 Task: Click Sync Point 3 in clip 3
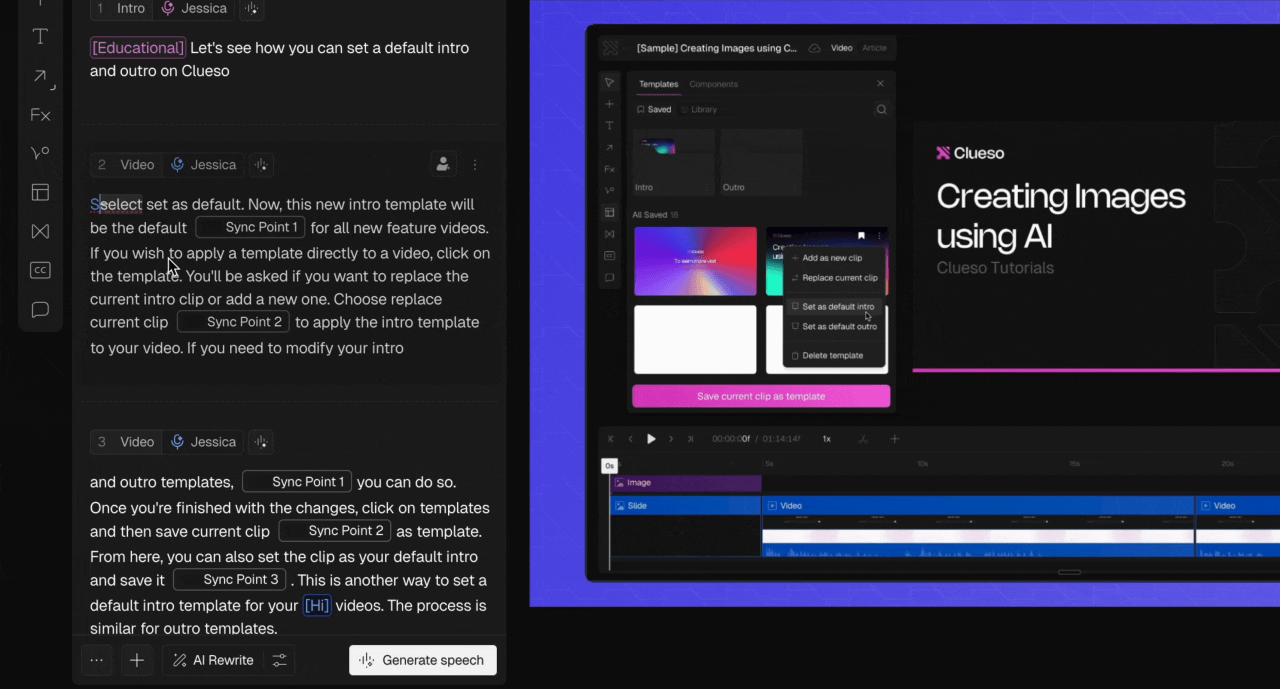click(x=230, y=580)
